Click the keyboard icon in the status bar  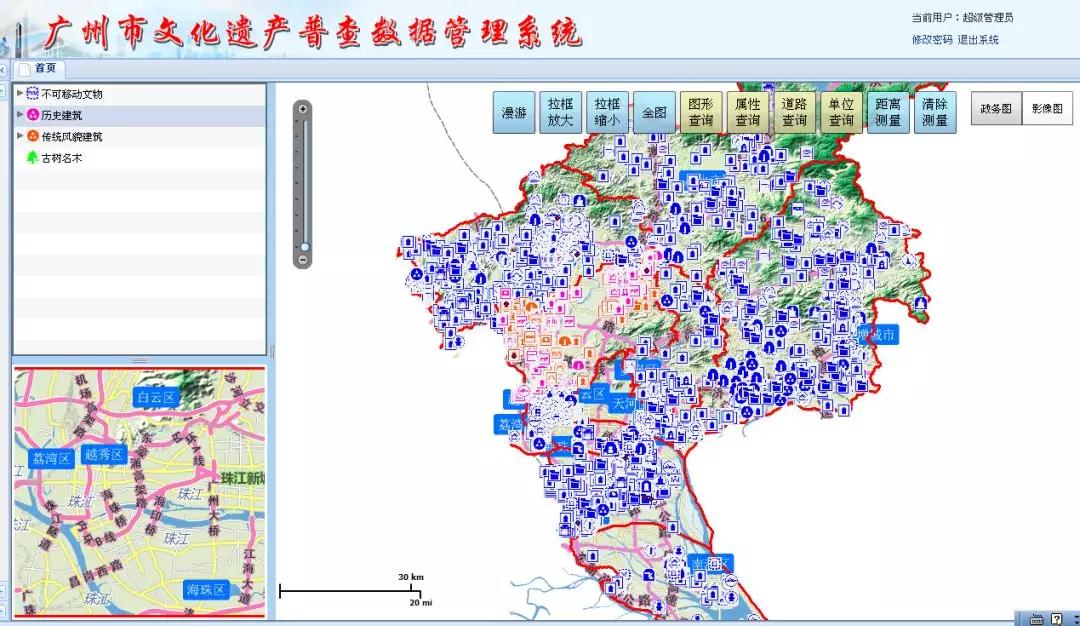pyautogui.click(x=1037, y=620)
